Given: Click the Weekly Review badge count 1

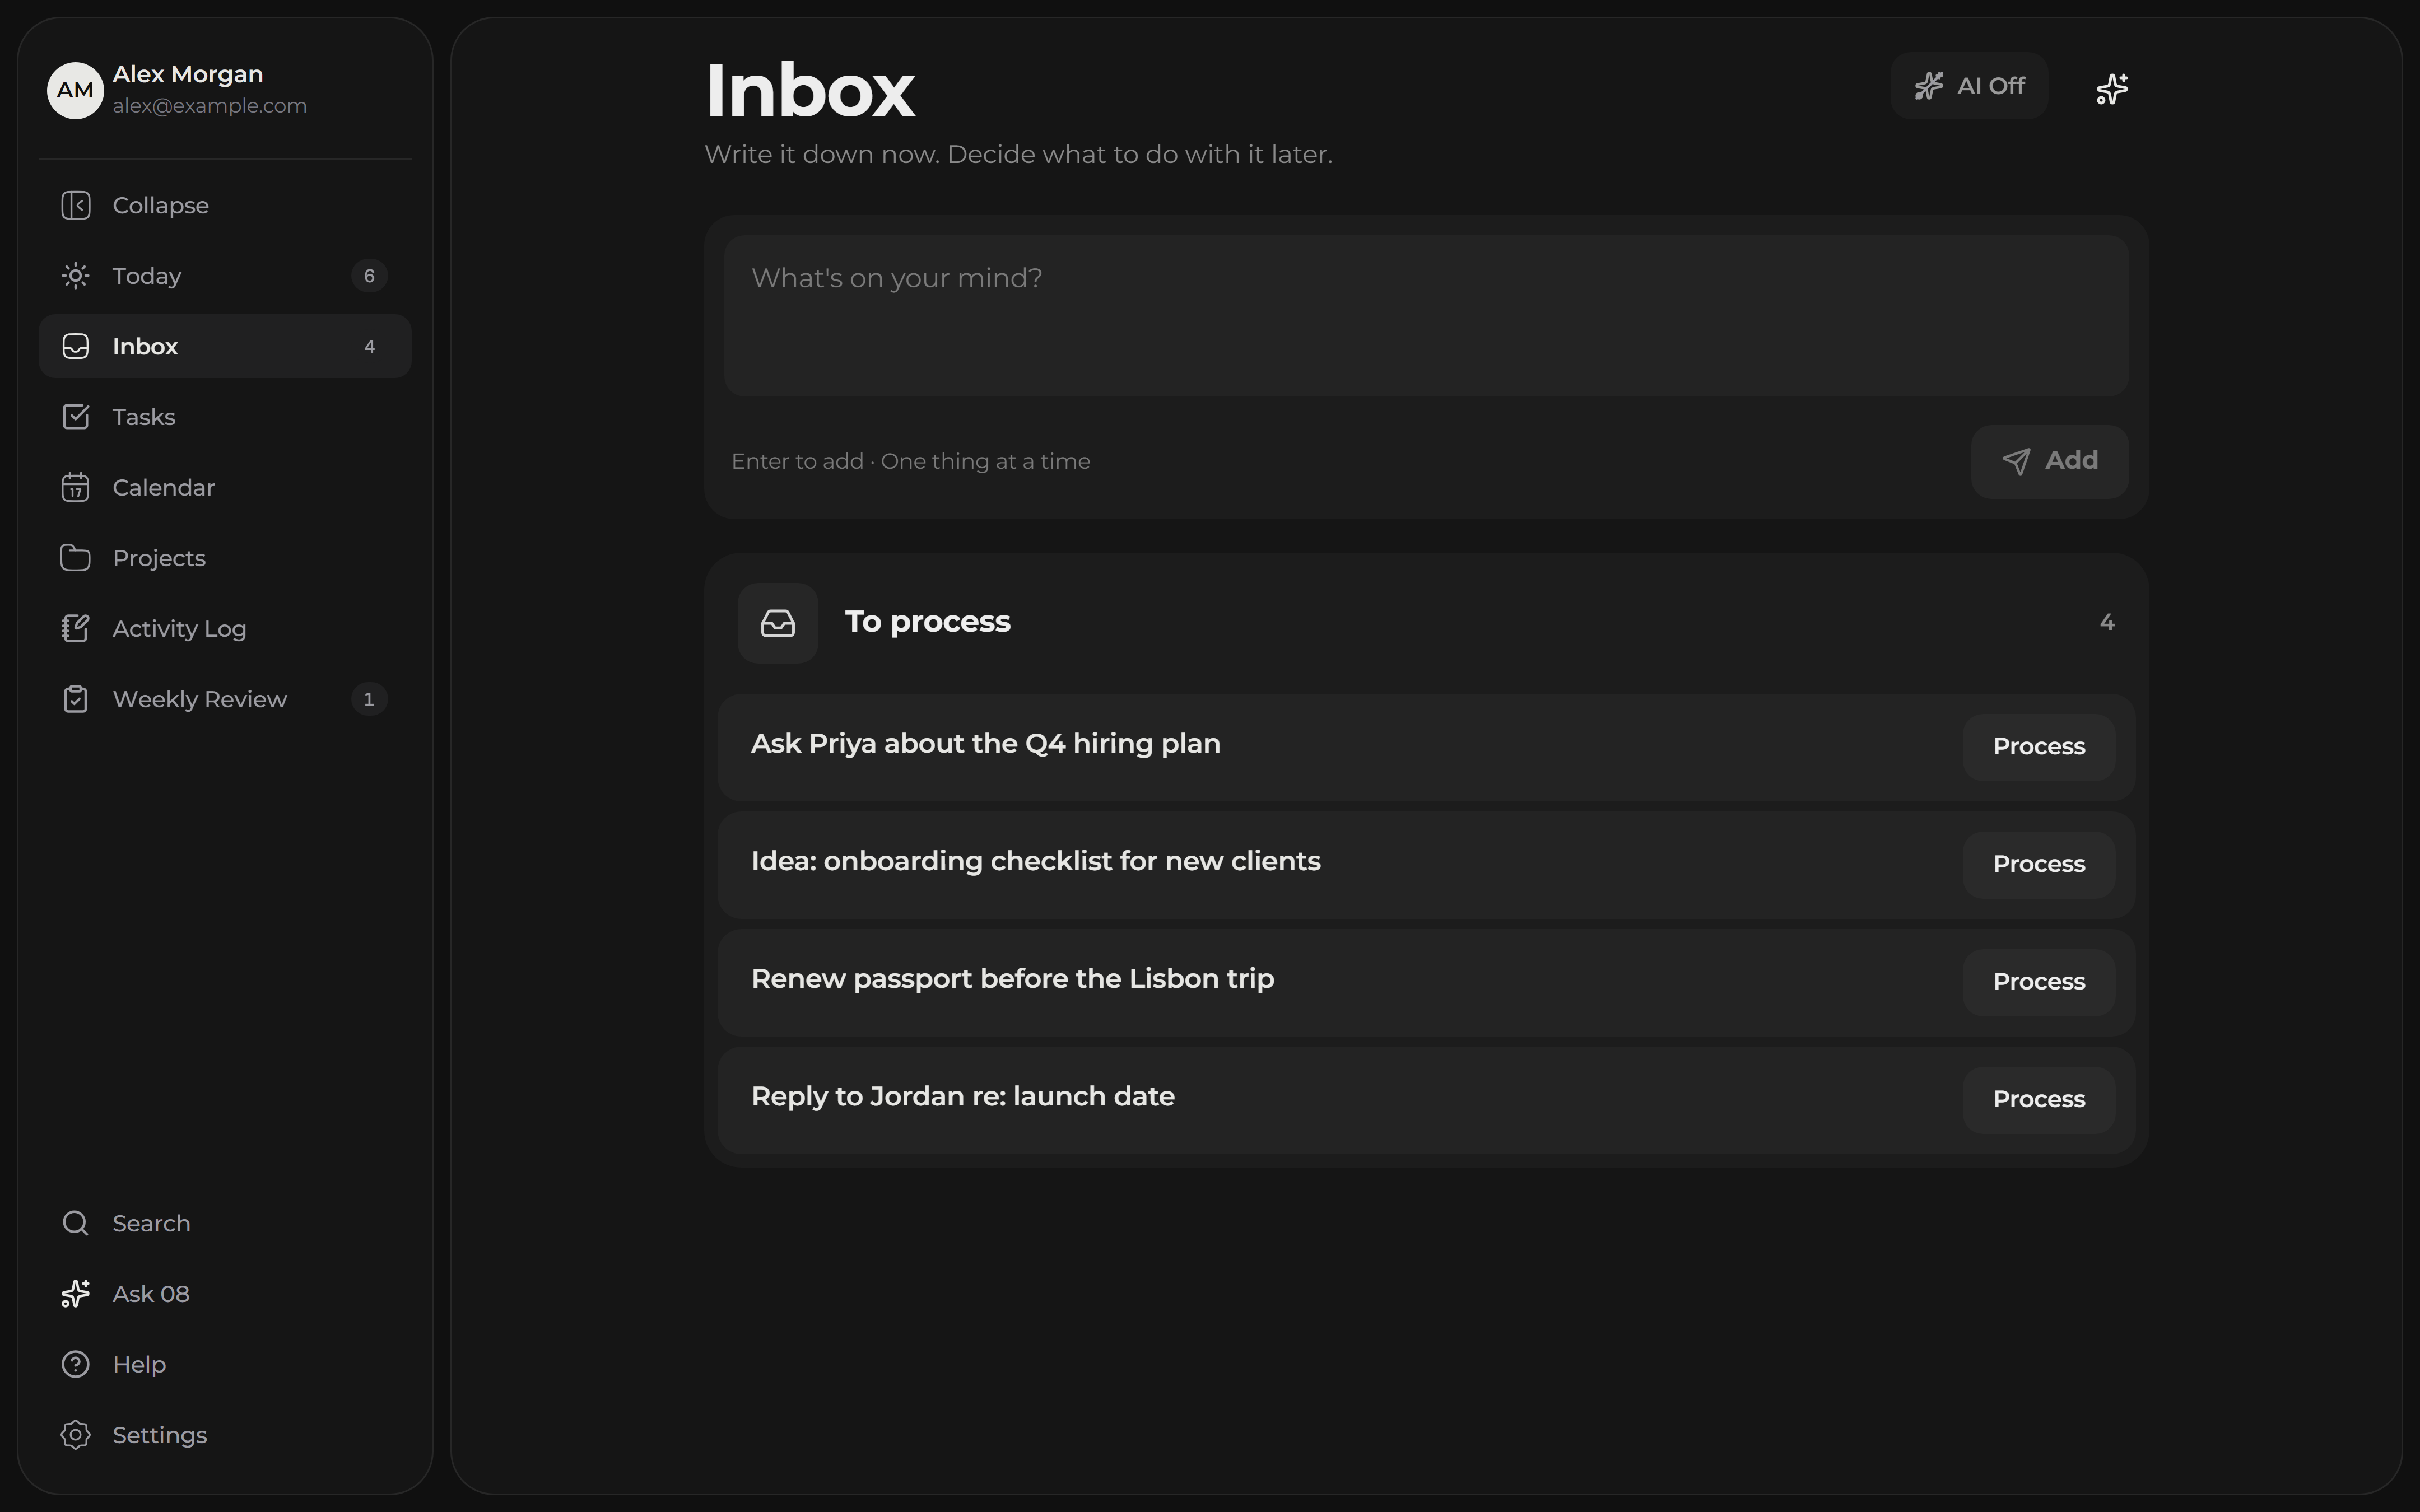Looking at the screenshot, I should (x=369, y=699).
